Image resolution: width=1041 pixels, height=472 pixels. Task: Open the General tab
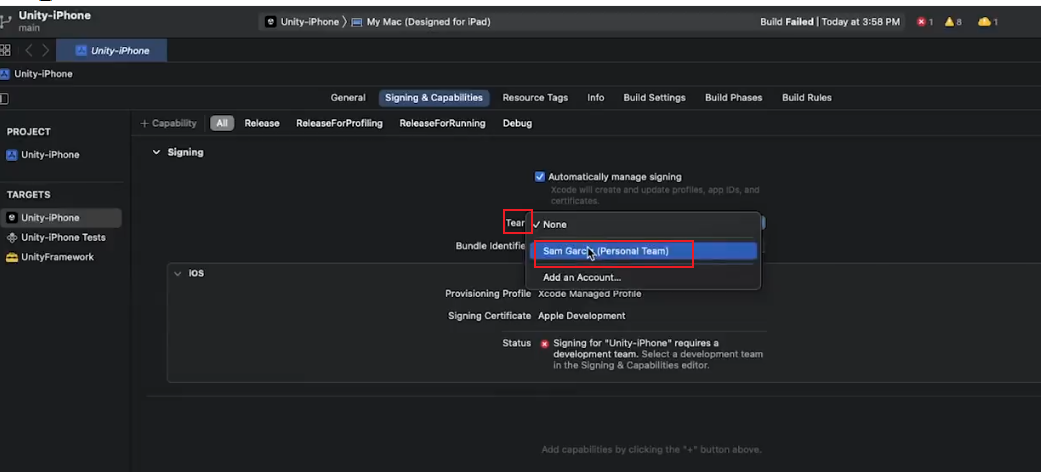coord(348,98)
